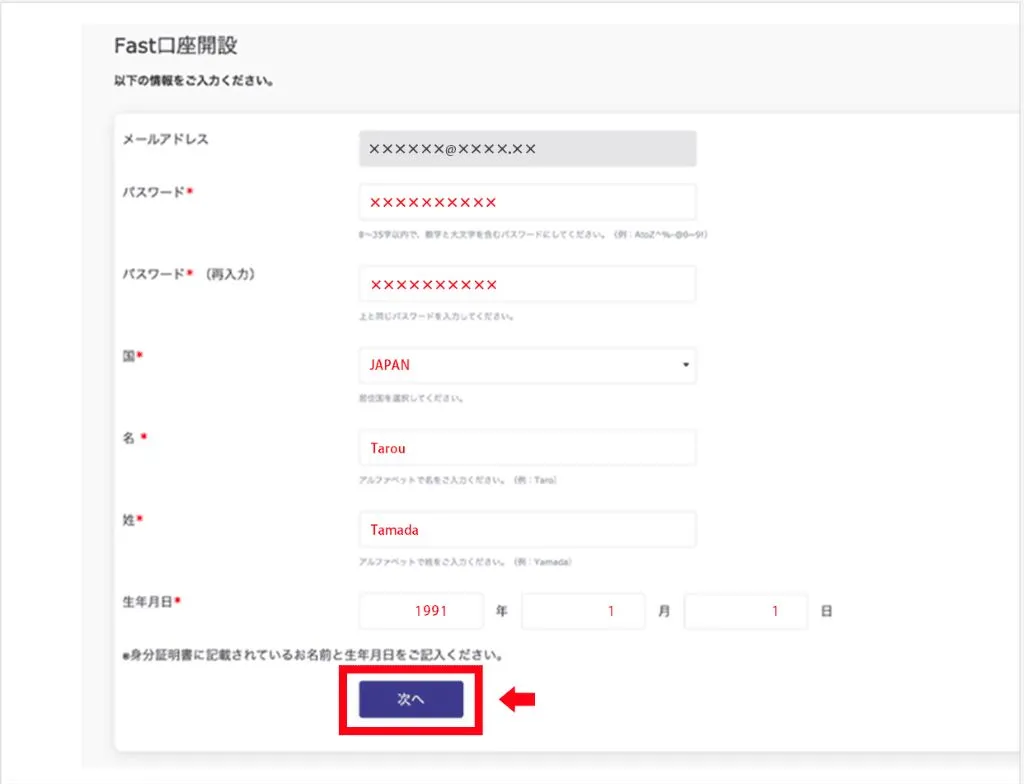The image size is (1024, 784).
Task: Click the JAPAN text in the country box
Action: click(388, 366)
